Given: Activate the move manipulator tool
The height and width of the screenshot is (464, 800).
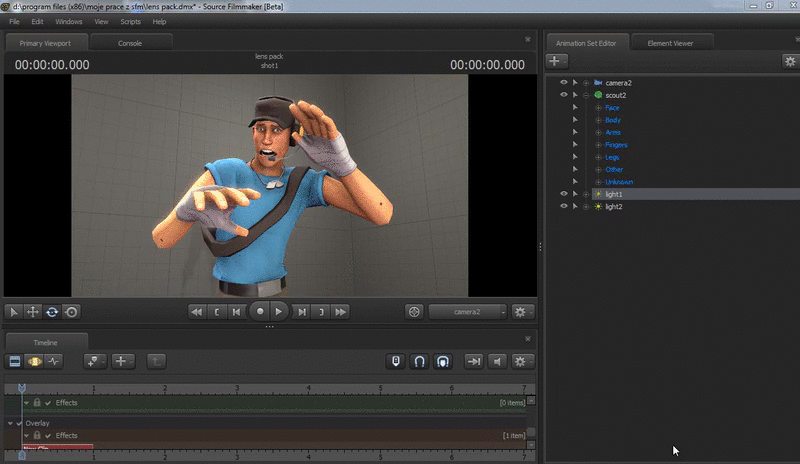Looking at the screenshot, I should tap(33, 312).
